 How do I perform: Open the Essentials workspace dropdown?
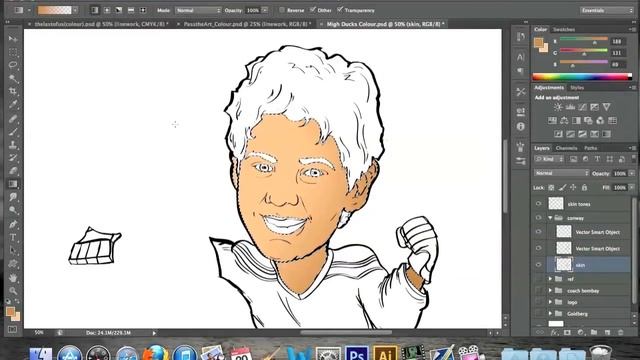(x=607, y=10)
